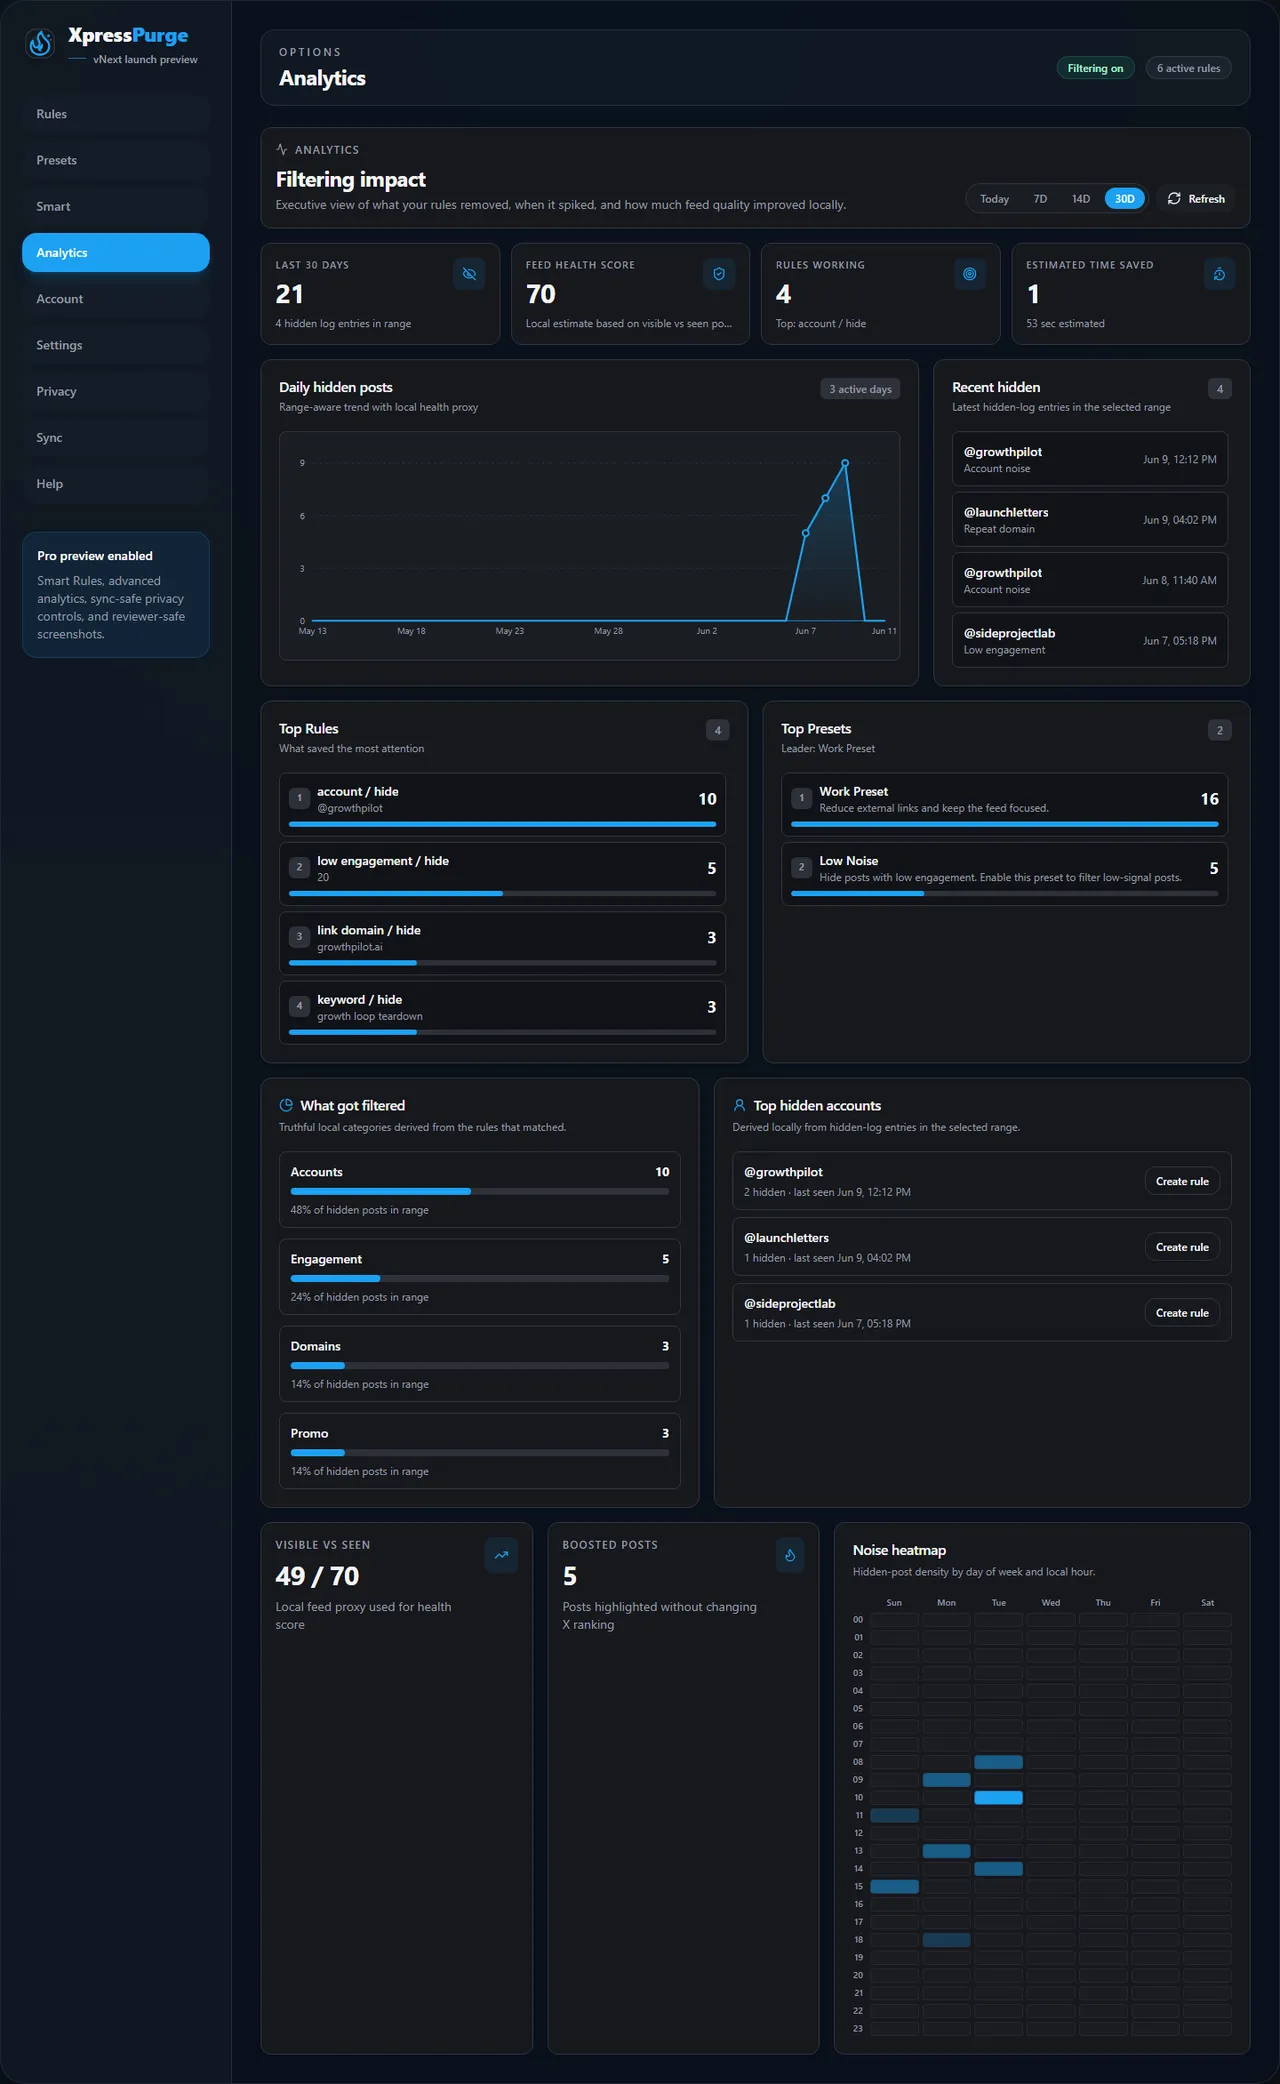Click the 6 active rules badge
This screenshot has width=1280, height=2084.
tap(1188, 68)
